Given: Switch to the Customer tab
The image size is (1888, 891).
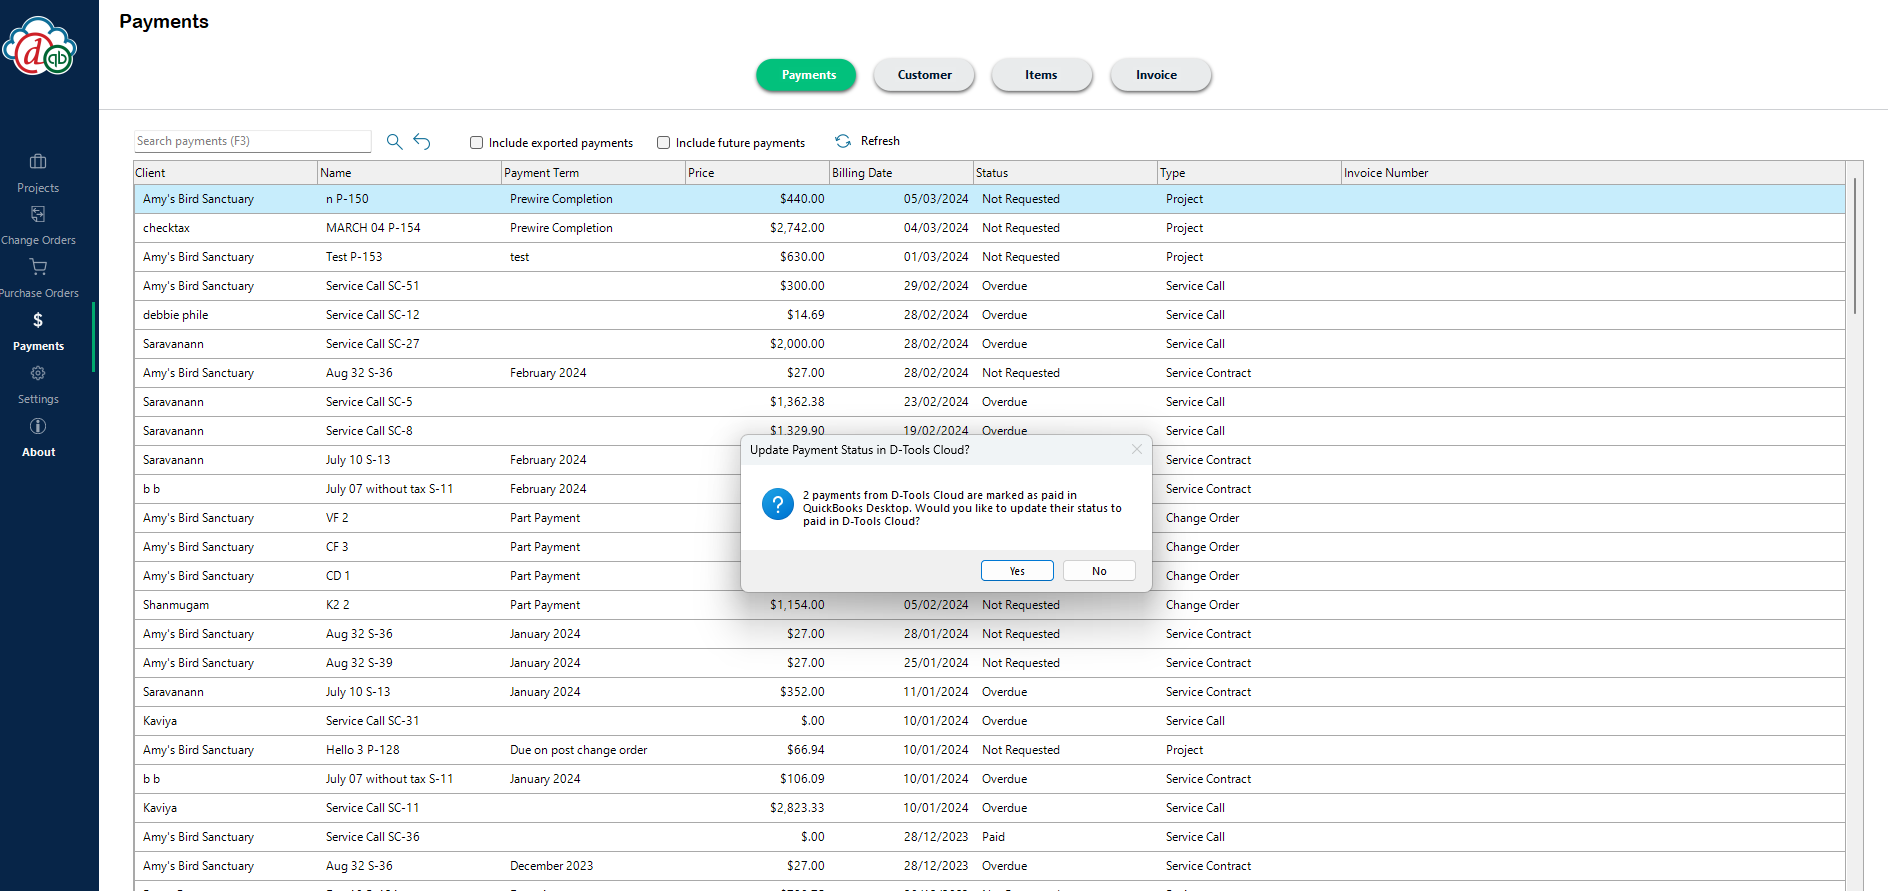Looking at the screenshot, I should (924, 75).
